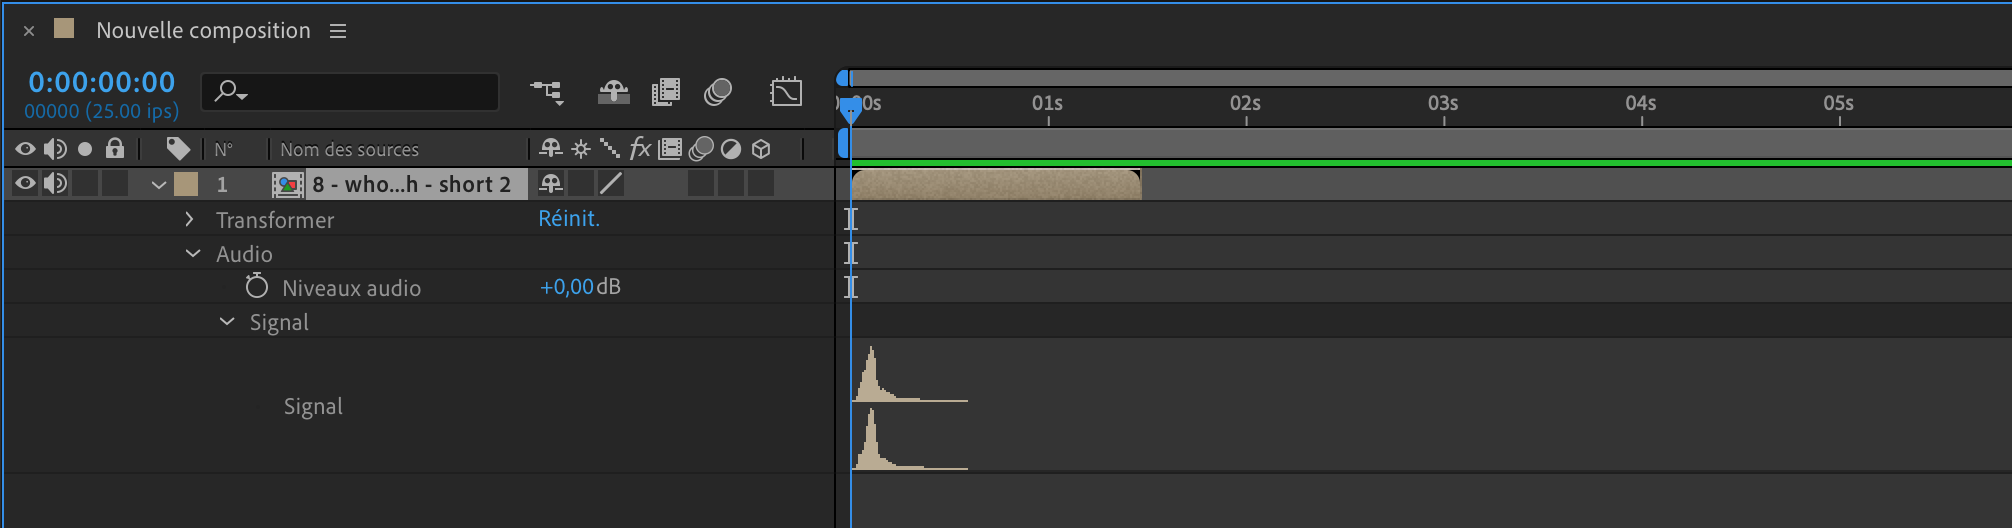The image size is (2012, 528).
Task: Click the motion blur column header
Action: click(701, 149)
